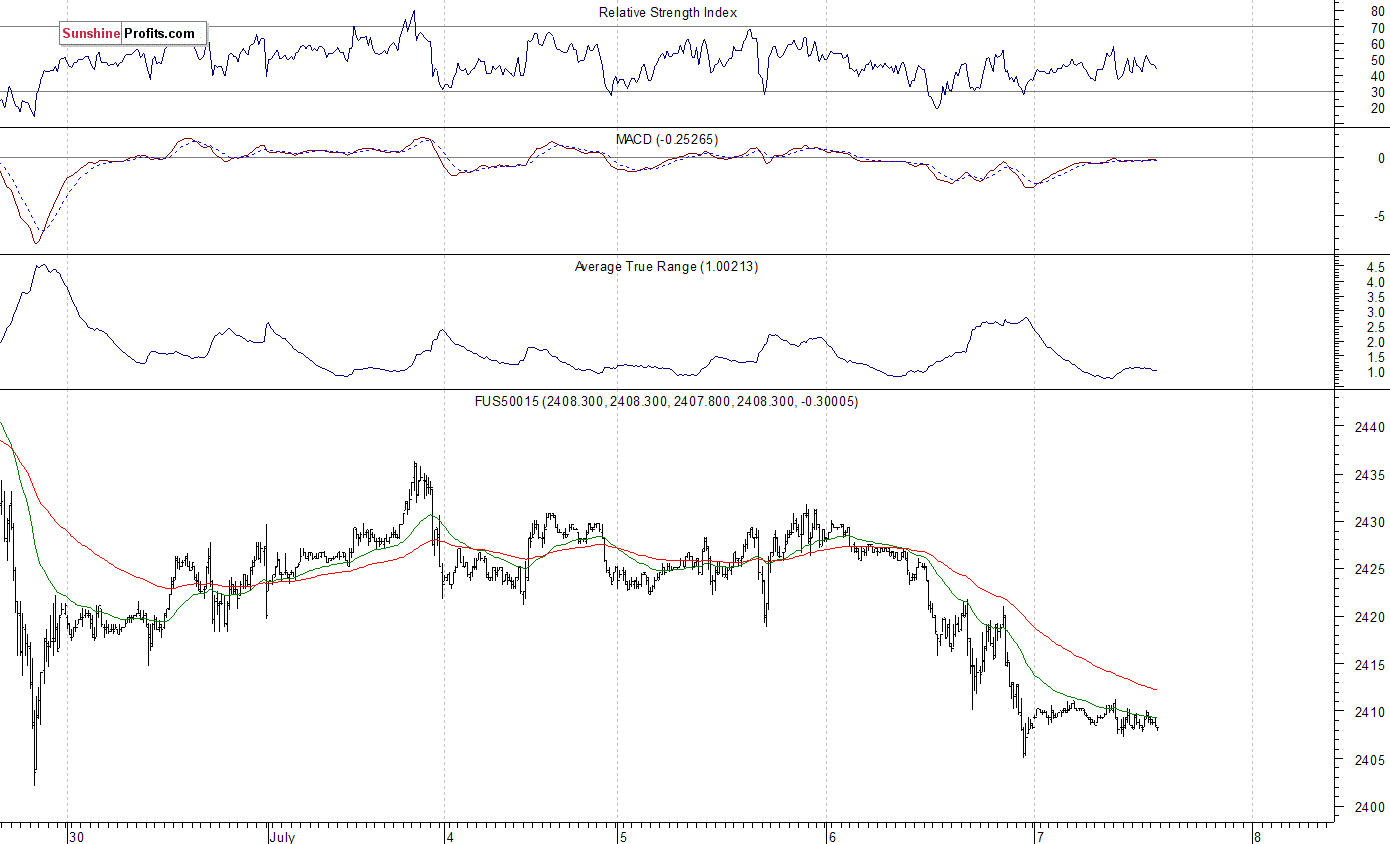
Task: Click the MACD -5 axis label
Action: click(1379, 216)
